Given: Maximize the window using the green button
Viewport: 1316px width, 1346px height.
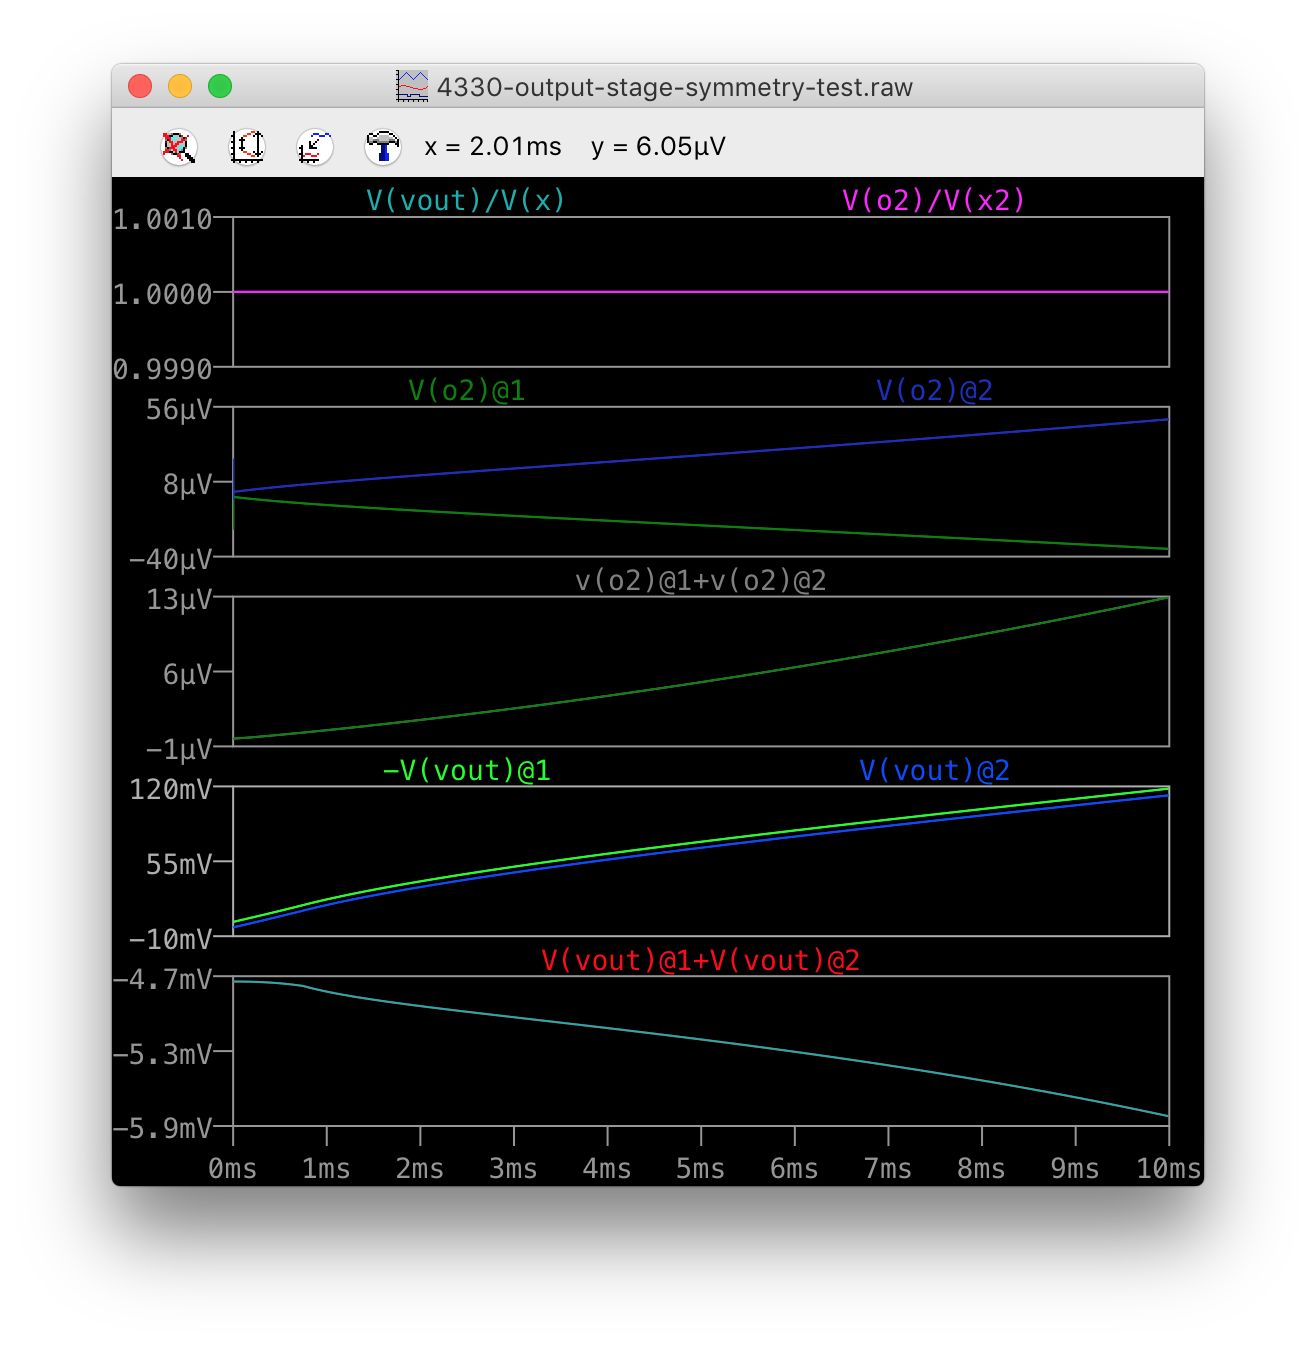Looking at the screenshot, I should (x=220, y=87).
